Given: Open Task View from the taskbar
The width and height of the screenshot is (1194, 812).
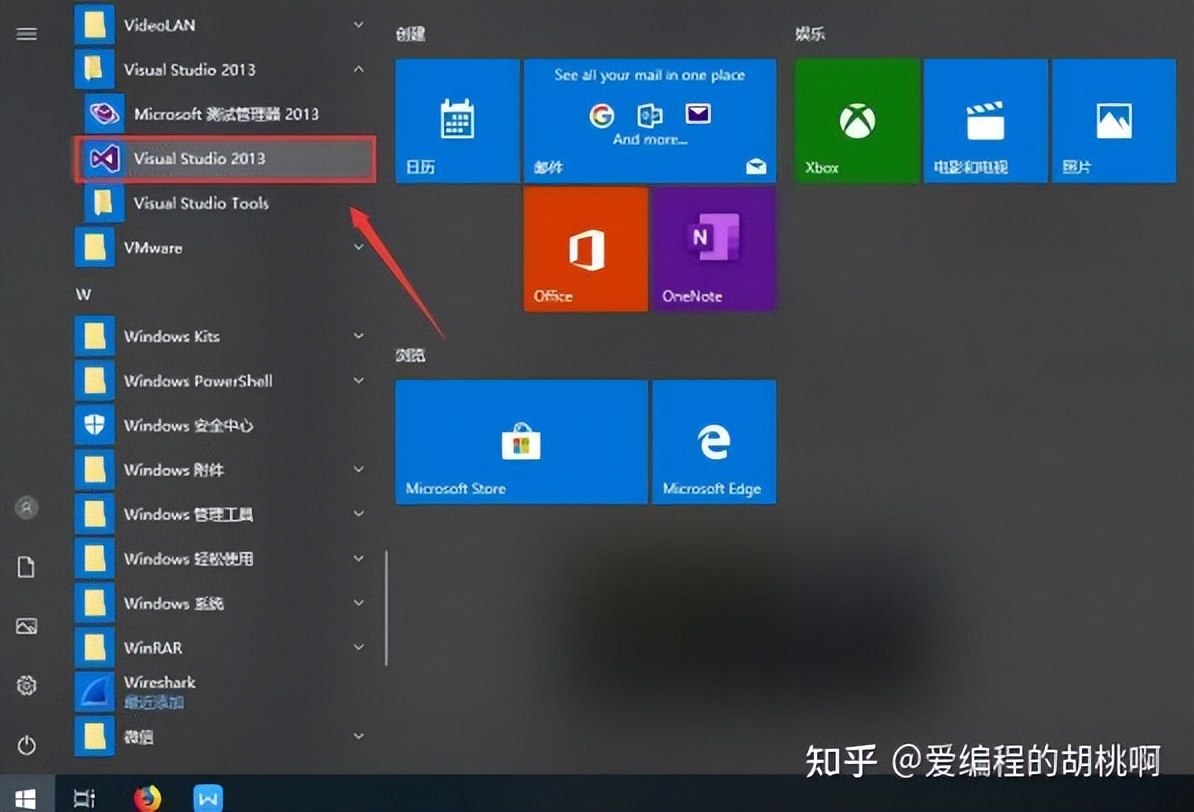Looking at the screenshot, I should pos(84,798).
